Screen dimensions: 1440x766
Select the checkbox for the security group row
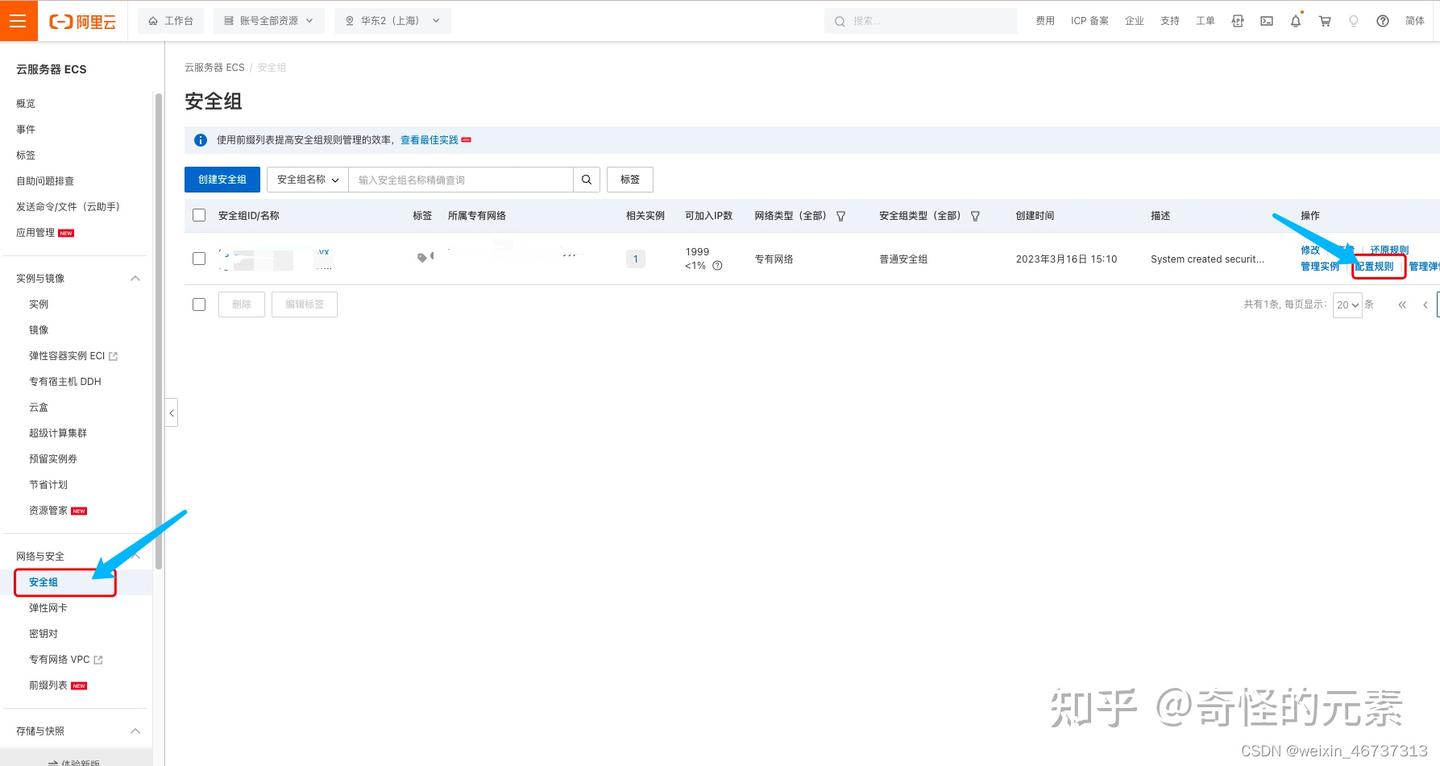tap(198, 258)
